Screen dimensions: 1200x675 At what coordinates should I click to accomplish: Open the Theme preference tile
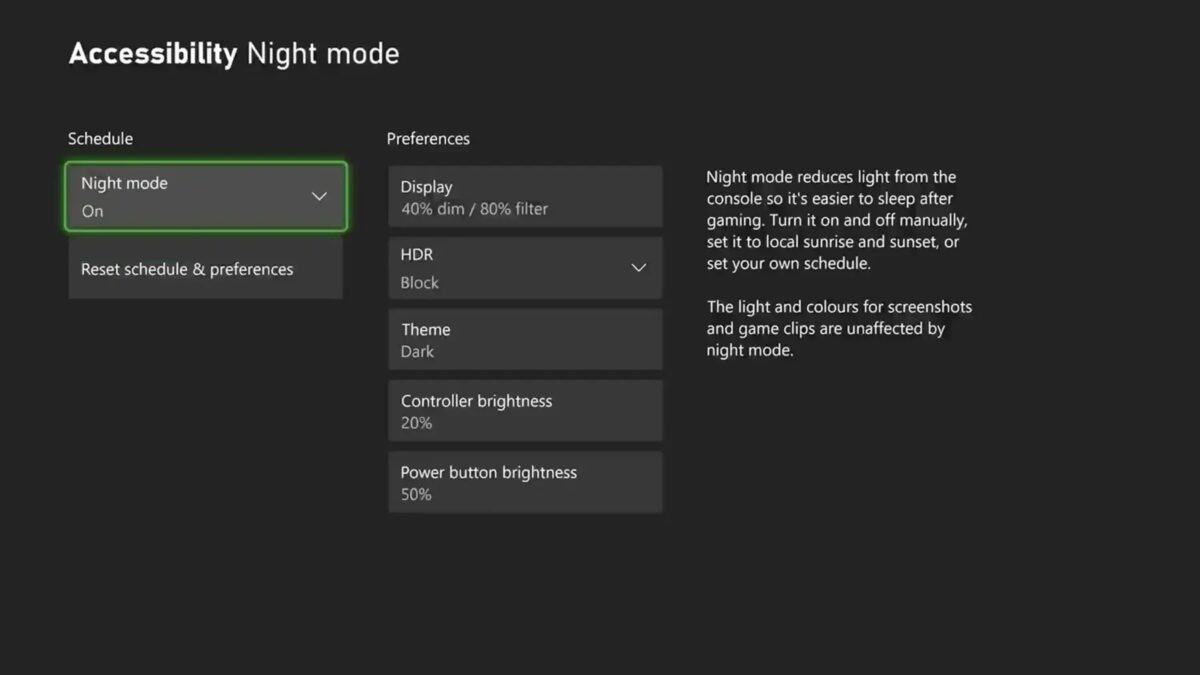pyautogui.click(x=525, y=340)
